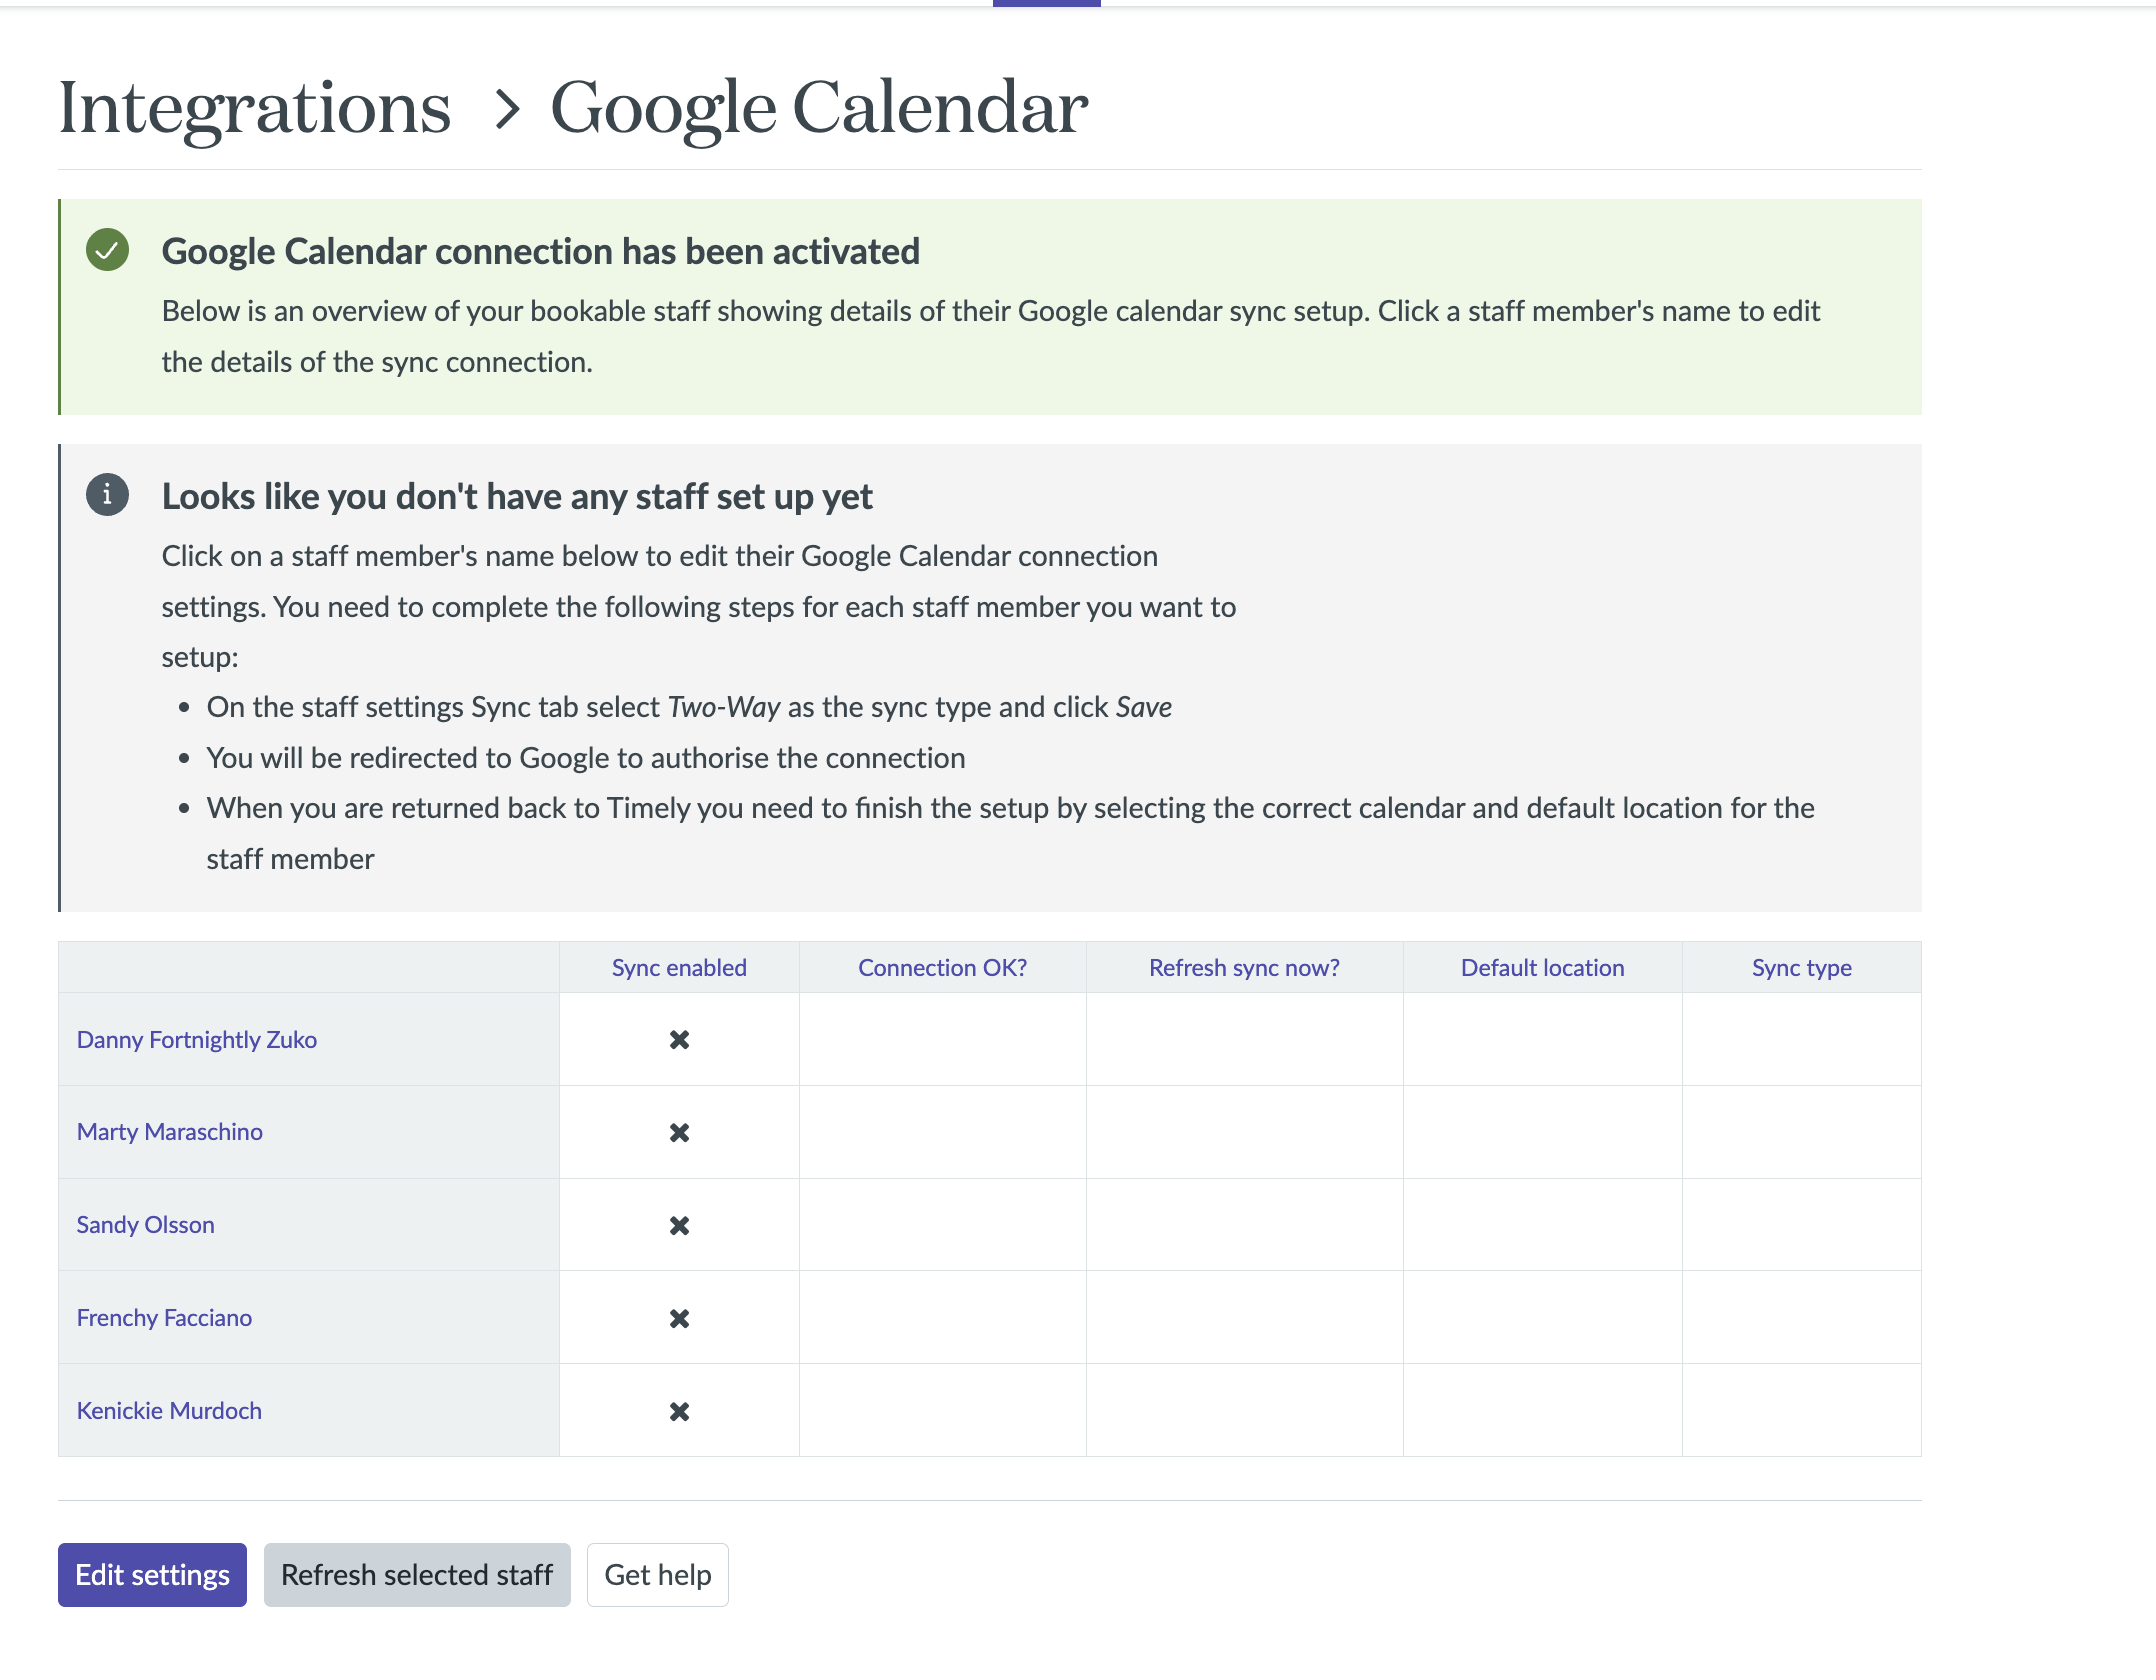Click Kenickie Murdoch's name link

[170, 1411]
